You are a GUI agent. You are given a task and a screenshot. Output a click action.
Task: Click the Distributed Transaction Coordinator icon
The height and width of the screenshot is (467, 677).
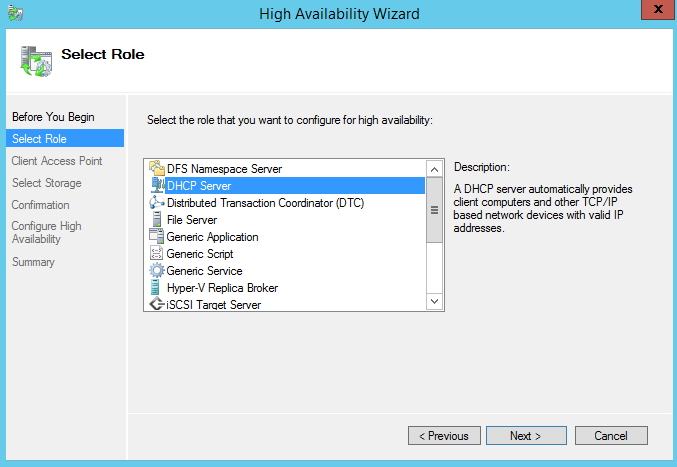point(156,202)
